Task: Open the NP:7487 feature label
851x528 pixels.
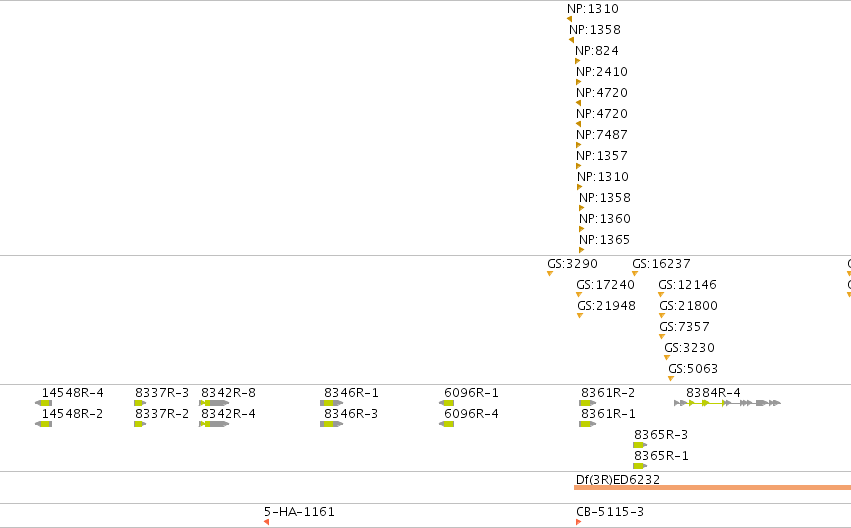Action: pyautogui.click(x=602, y=135)
